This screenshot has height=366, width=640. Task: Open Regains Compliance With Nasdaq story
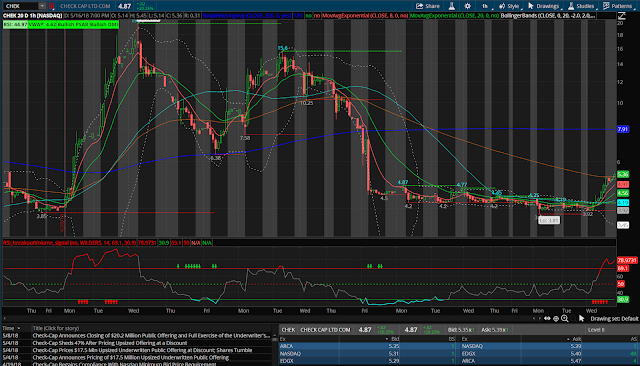click(x=124, y=364)
